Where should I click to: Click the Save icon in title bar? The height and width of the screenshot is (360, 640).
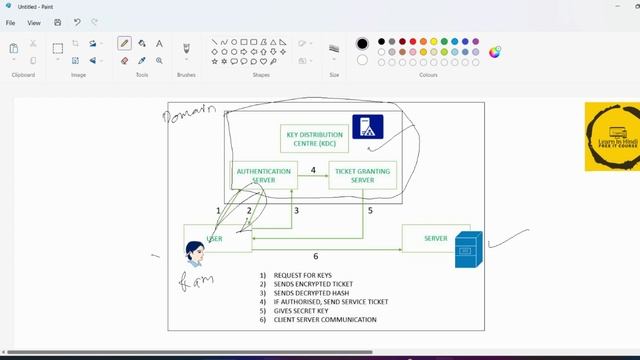tap(58, 22)
